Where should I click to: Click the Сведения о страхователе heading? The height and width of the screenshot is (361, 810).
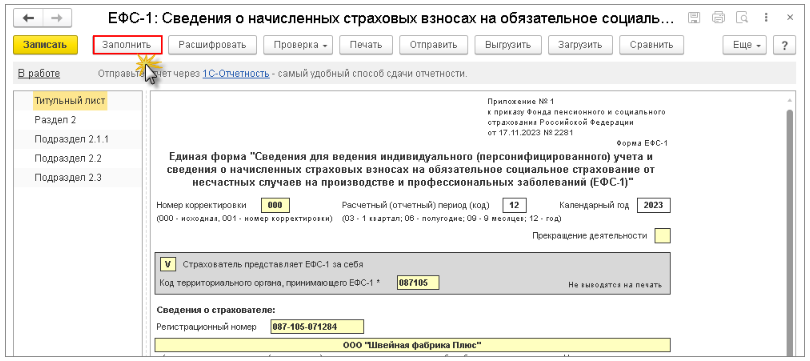tap(216, 310)
